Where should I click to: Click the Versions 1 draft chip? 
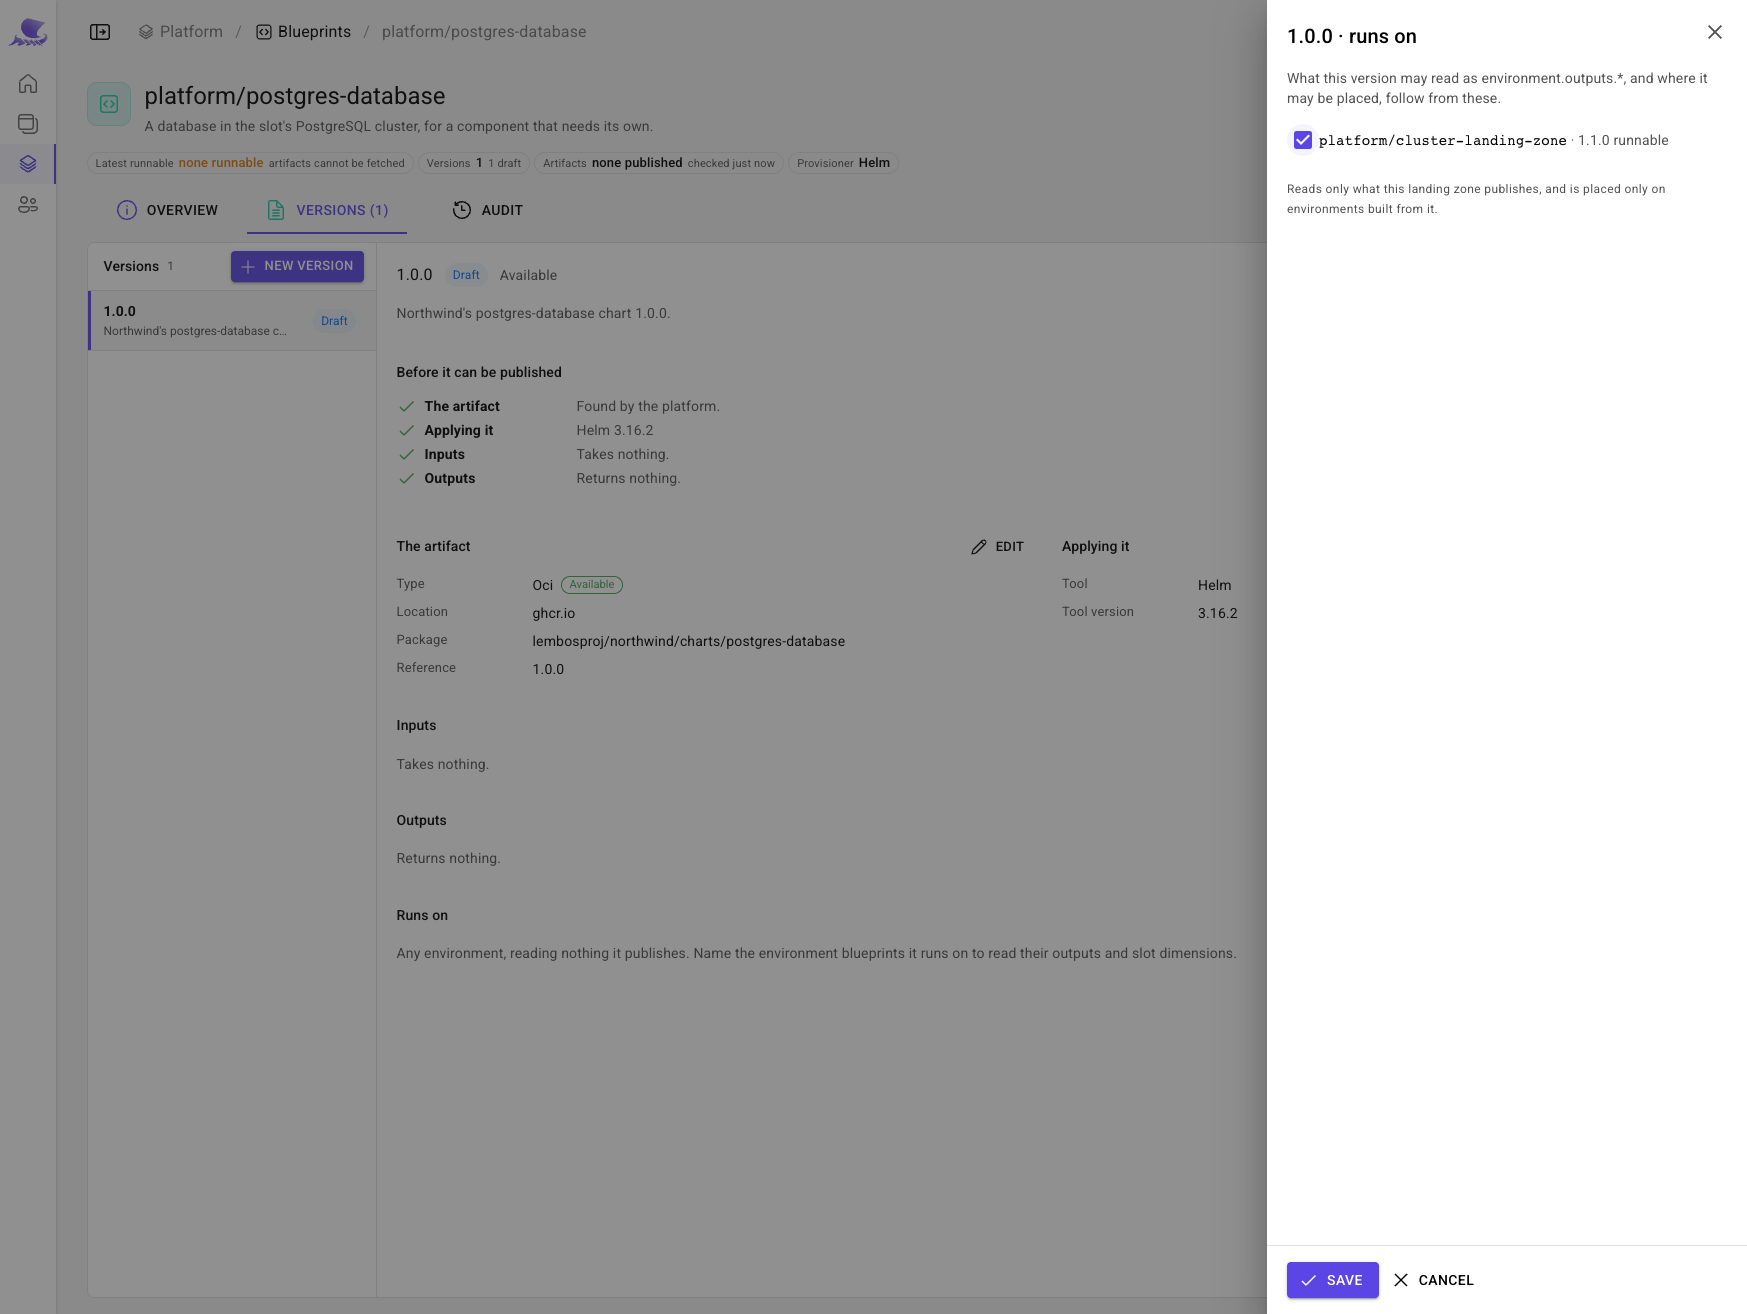coord(474,163)
